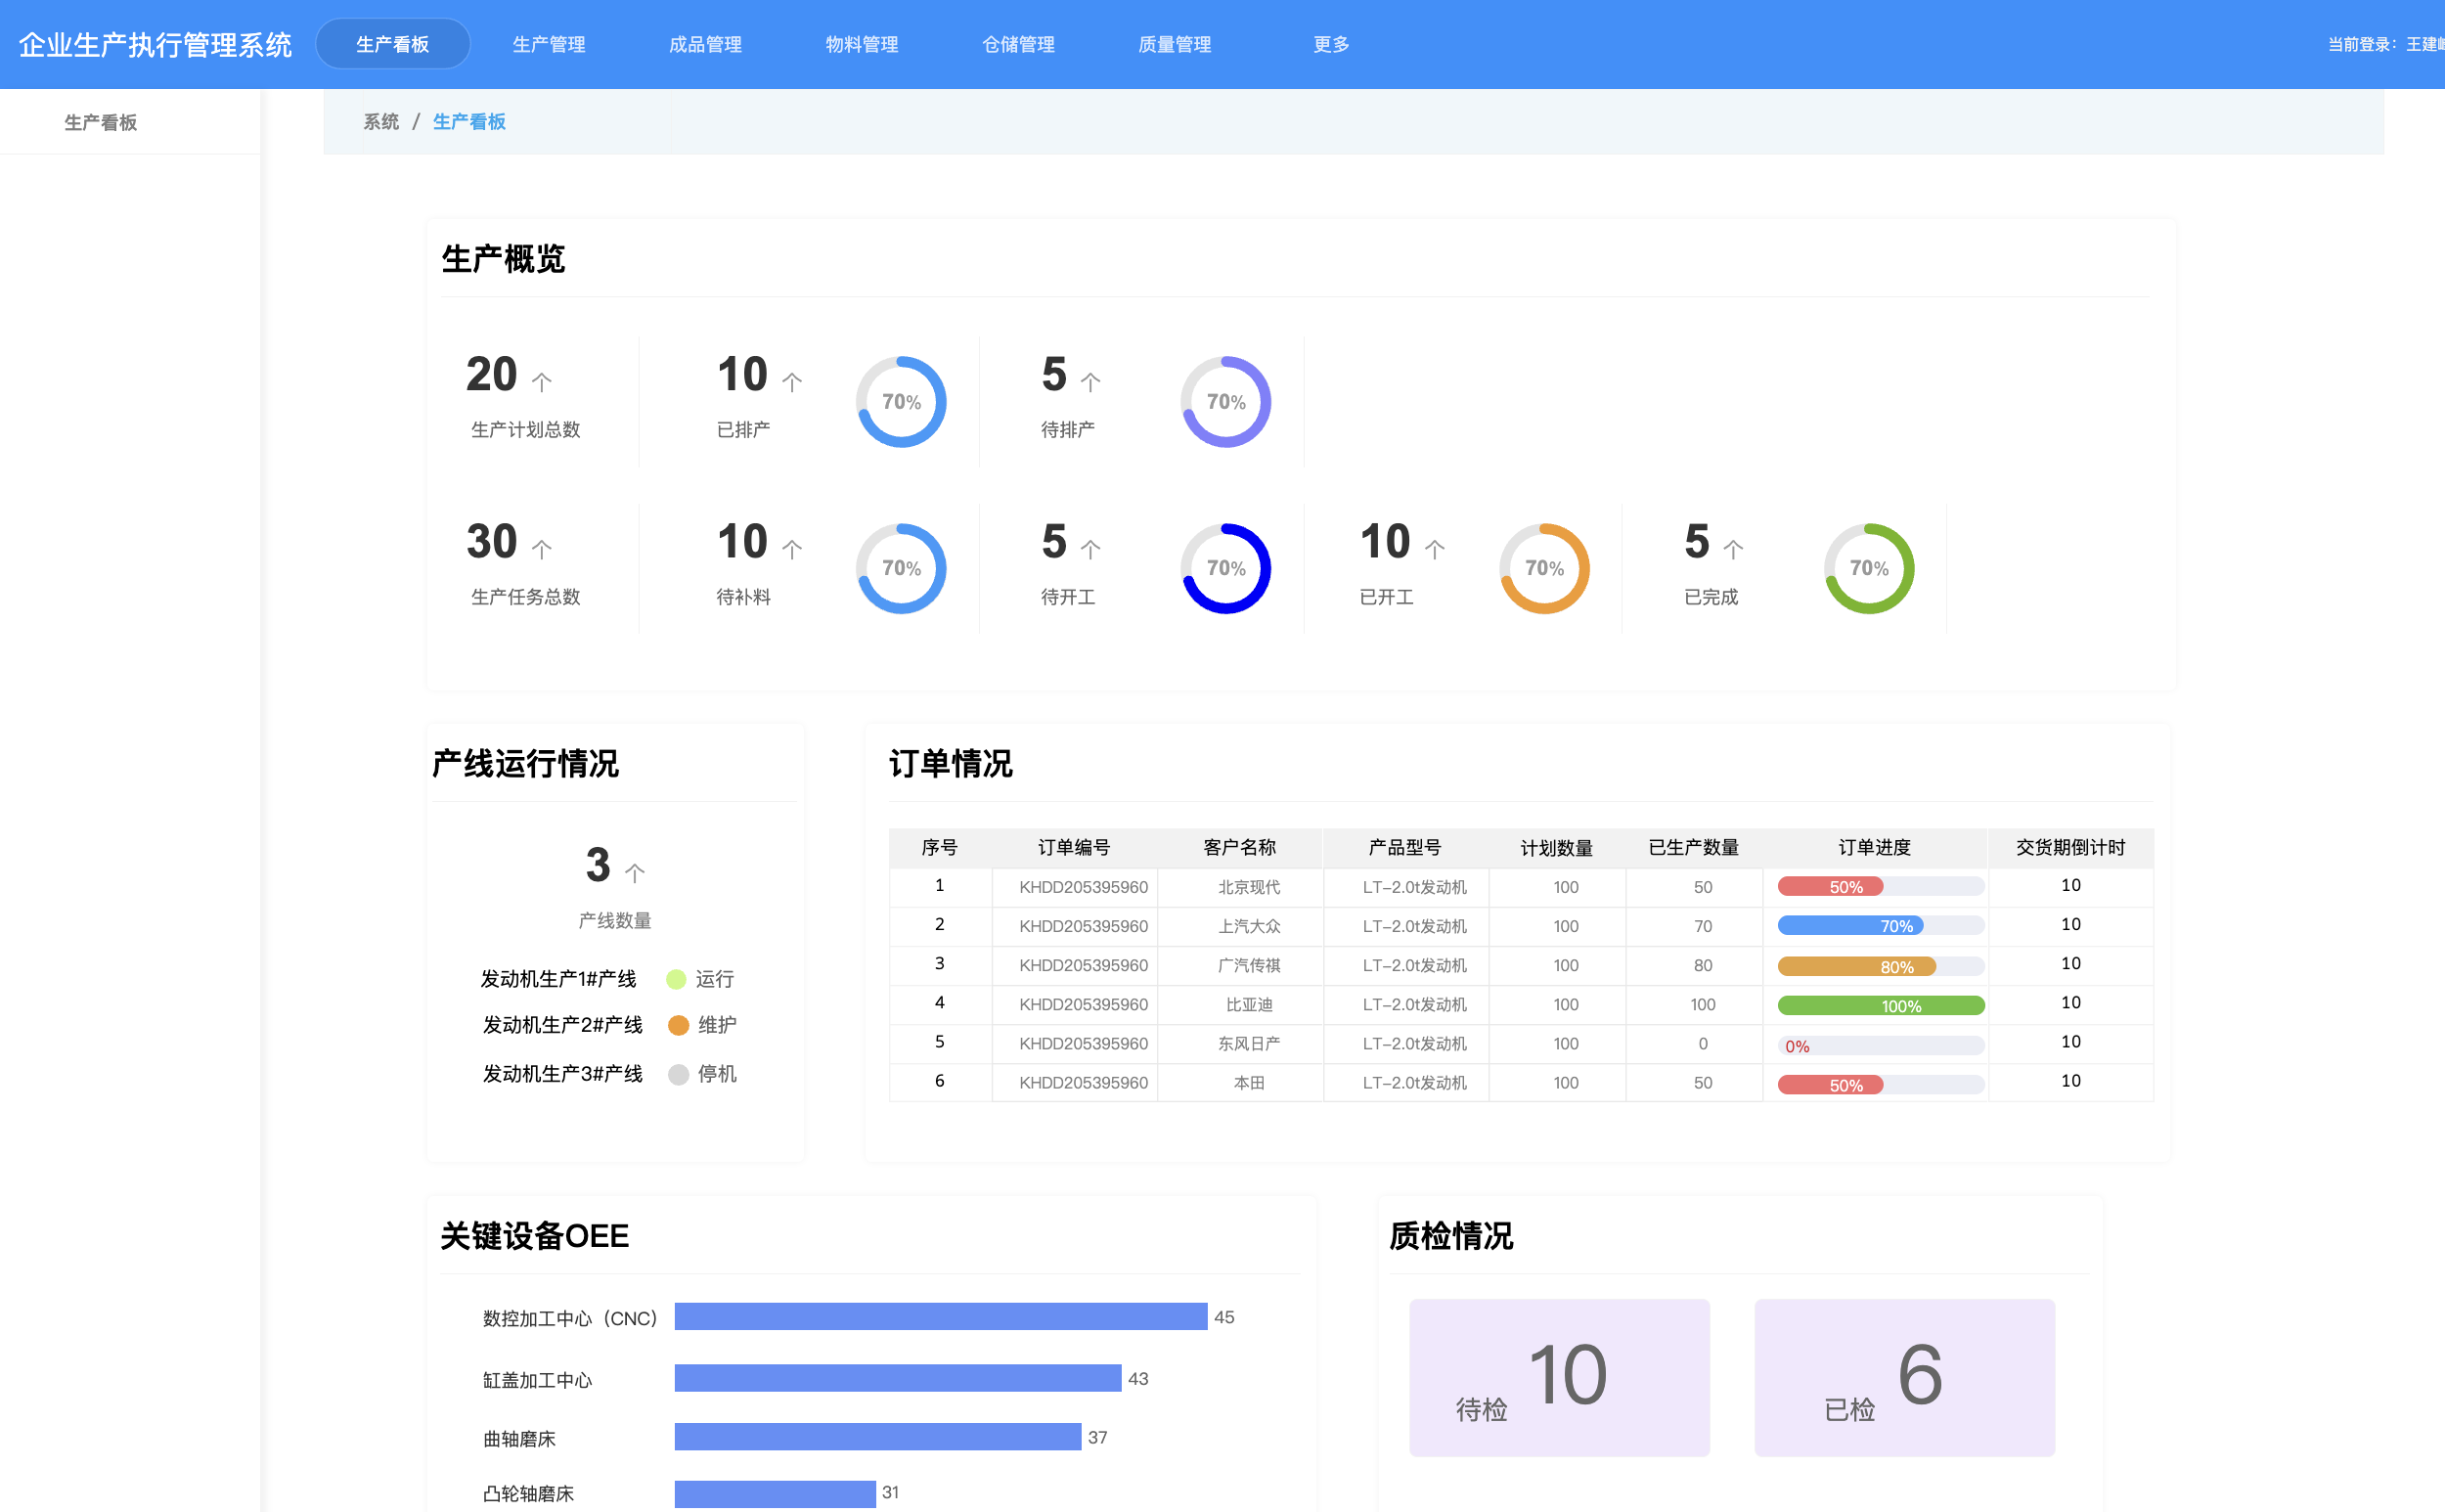2445x1512 pixels.
Task: Click the orange 维护 status dot
Action: point(678,1025)
